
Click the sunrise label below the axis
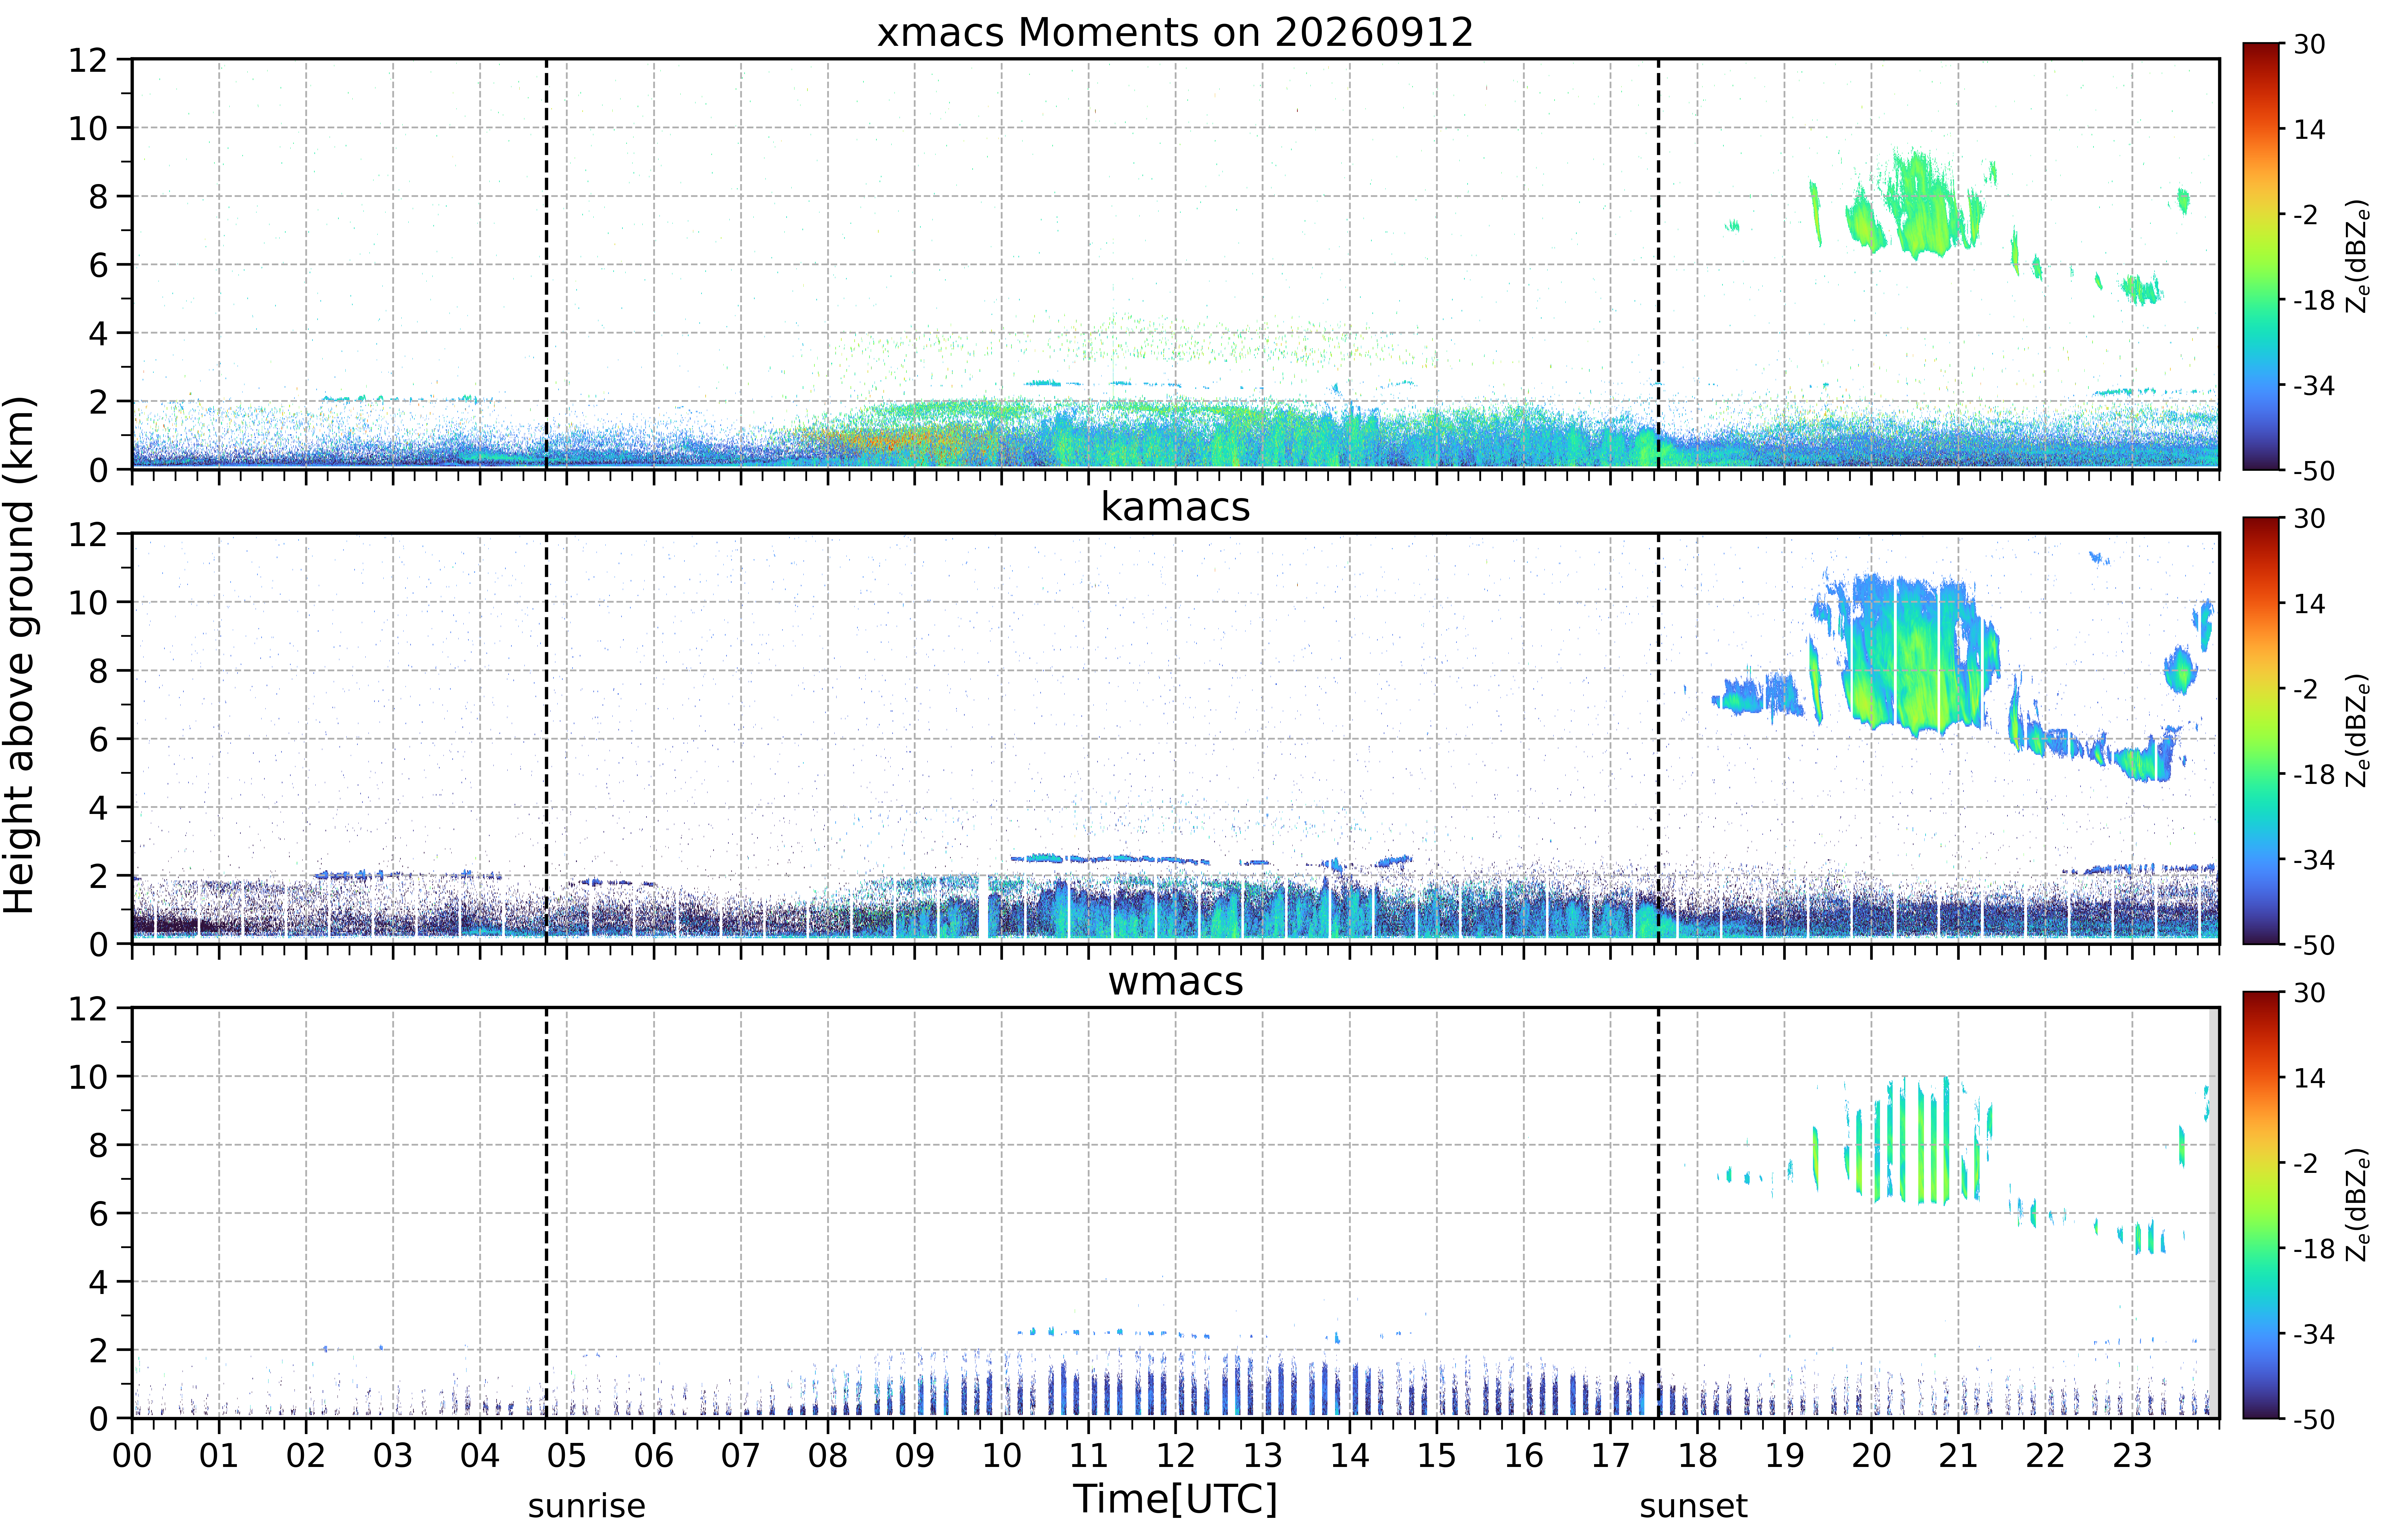point(587,1505)
